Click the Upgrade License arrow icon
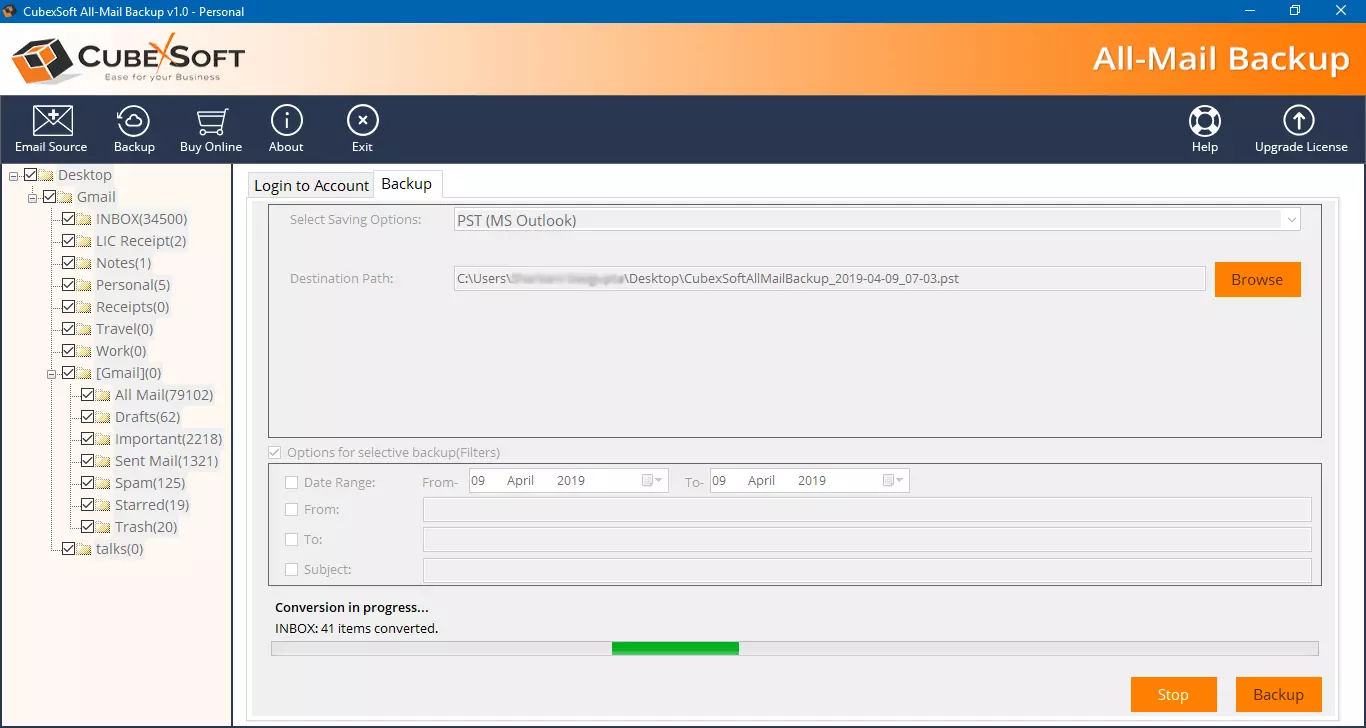Viewport: 1366px width, 728px height. coord(1300,121)
